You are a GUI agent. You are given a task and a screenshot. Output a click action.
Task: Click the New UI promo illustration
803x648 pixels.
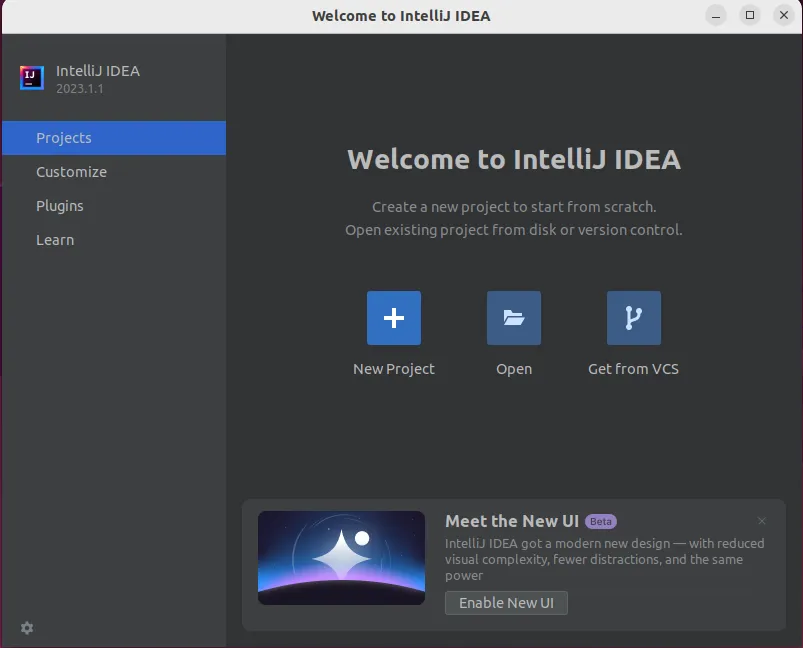click(342, 558)
